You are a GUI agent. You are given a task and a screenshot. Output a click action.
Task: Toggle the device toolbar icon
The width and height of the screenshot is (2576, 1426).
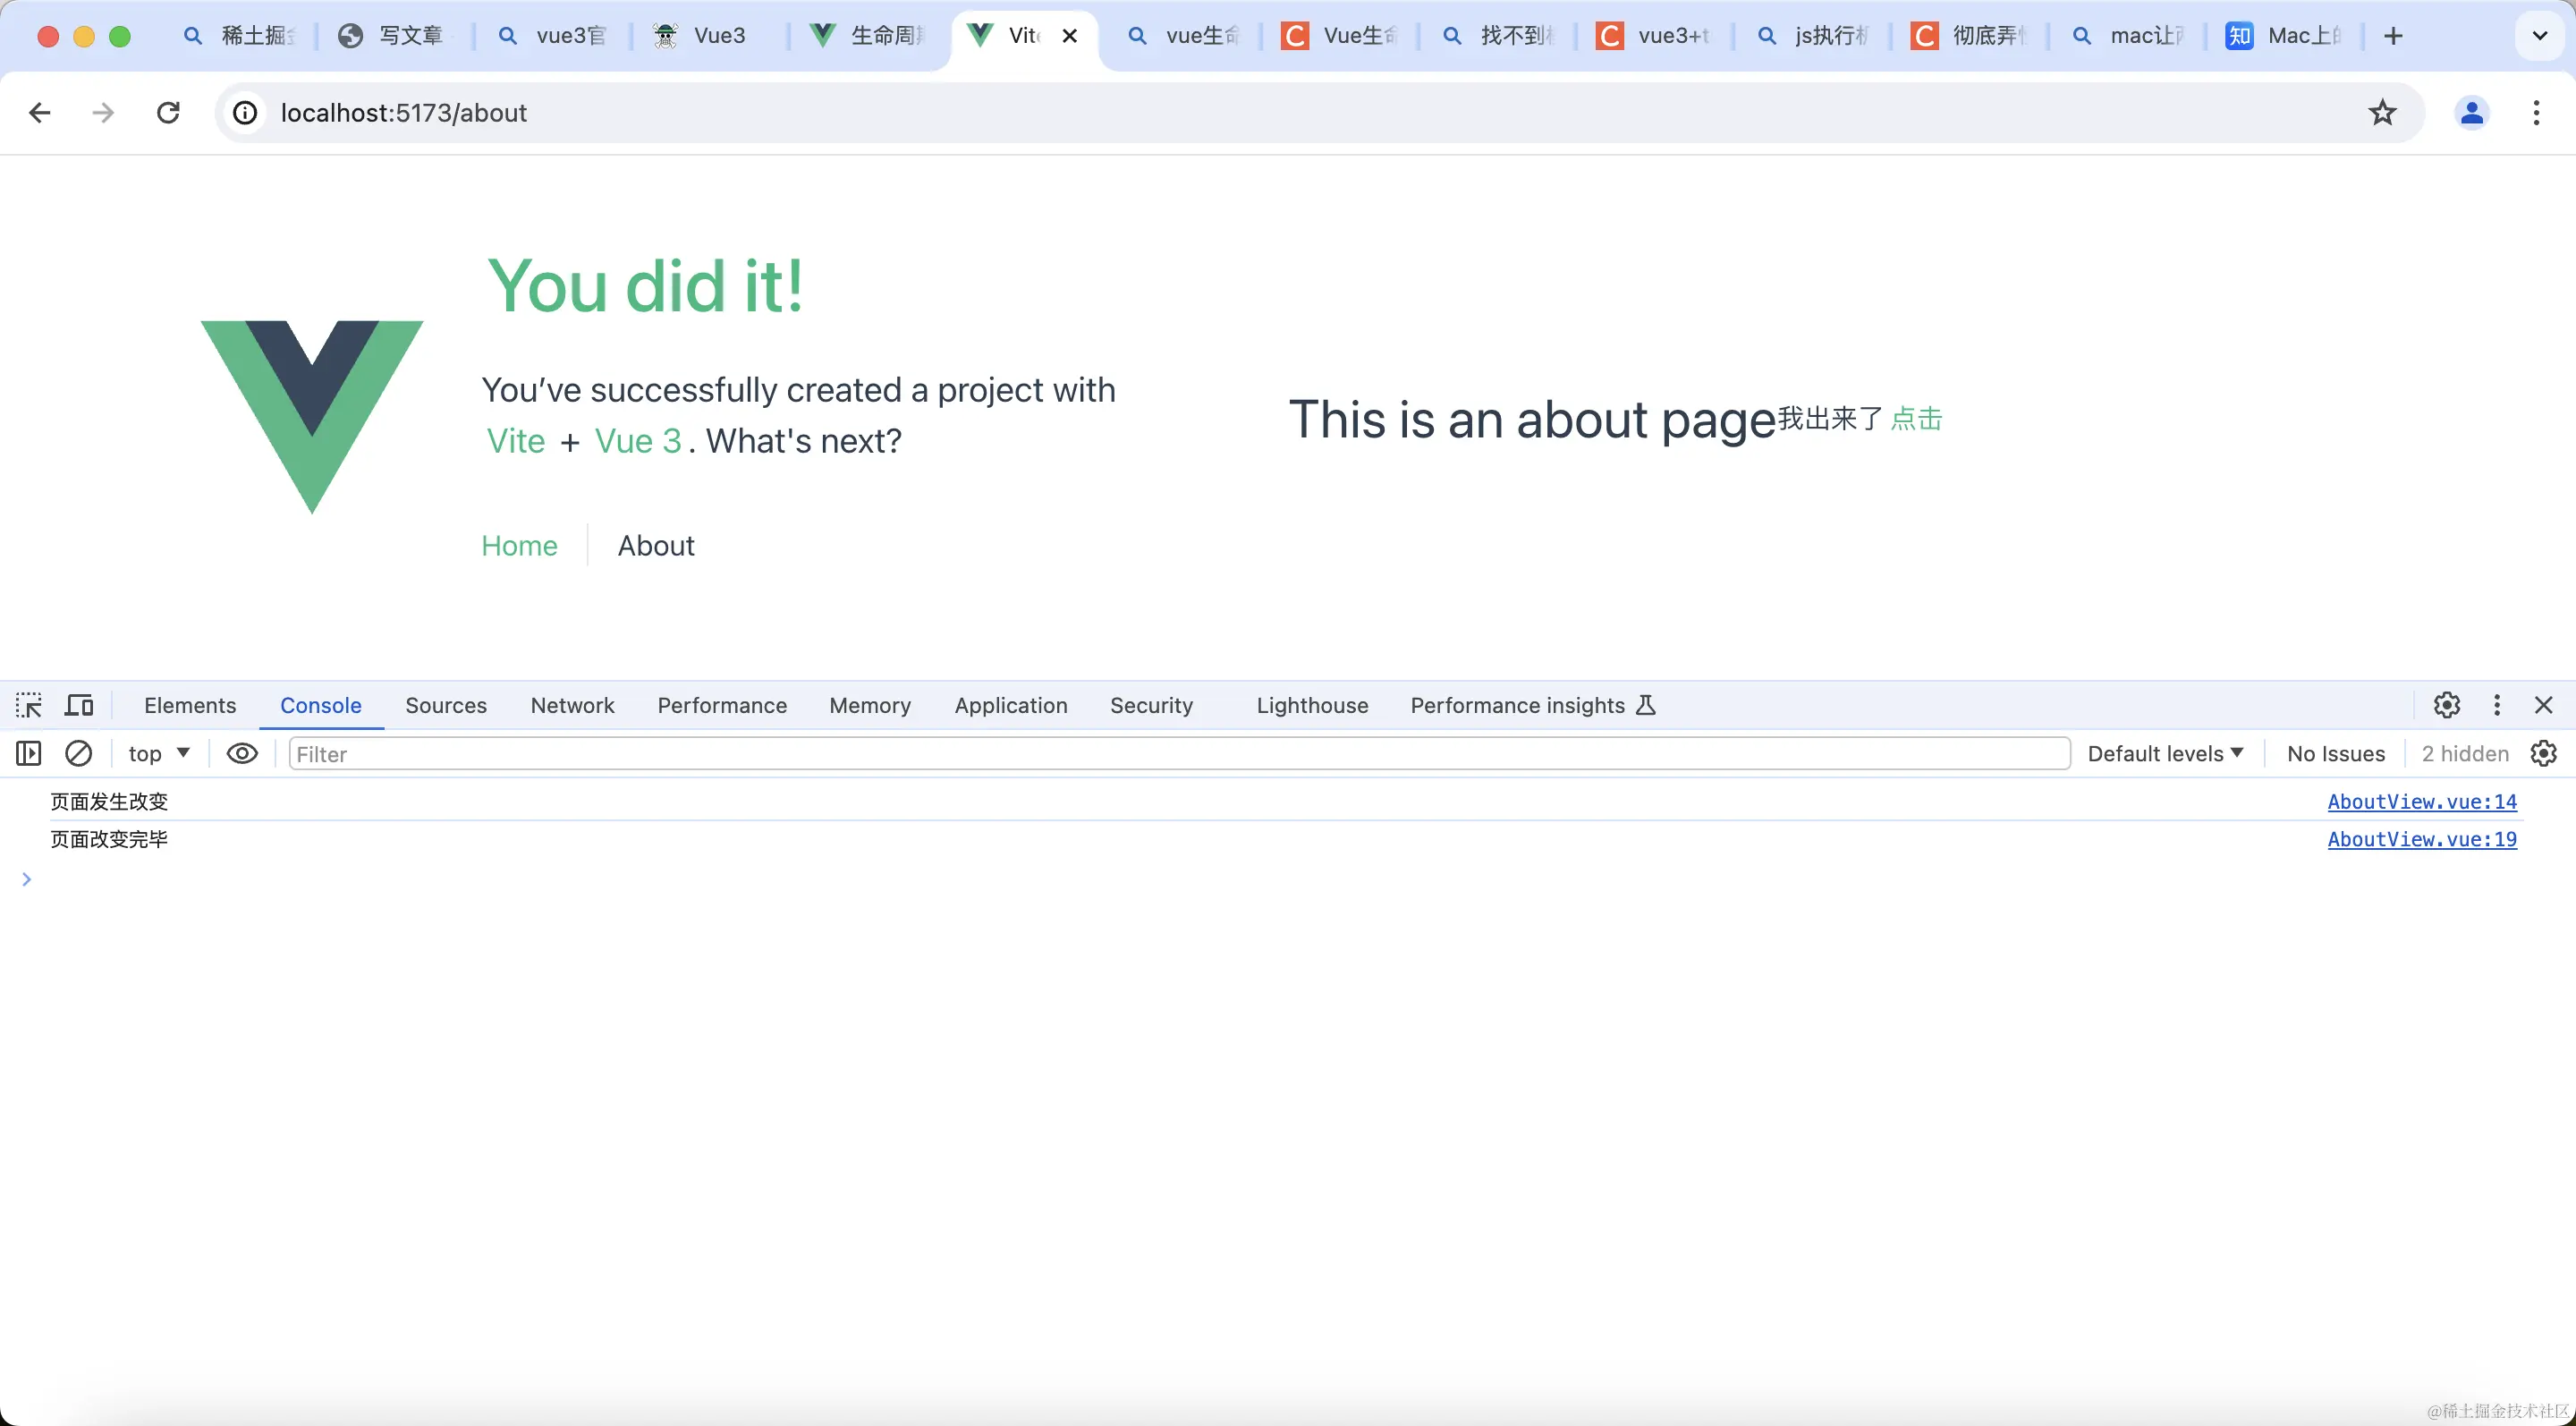(x=79, y=705)
